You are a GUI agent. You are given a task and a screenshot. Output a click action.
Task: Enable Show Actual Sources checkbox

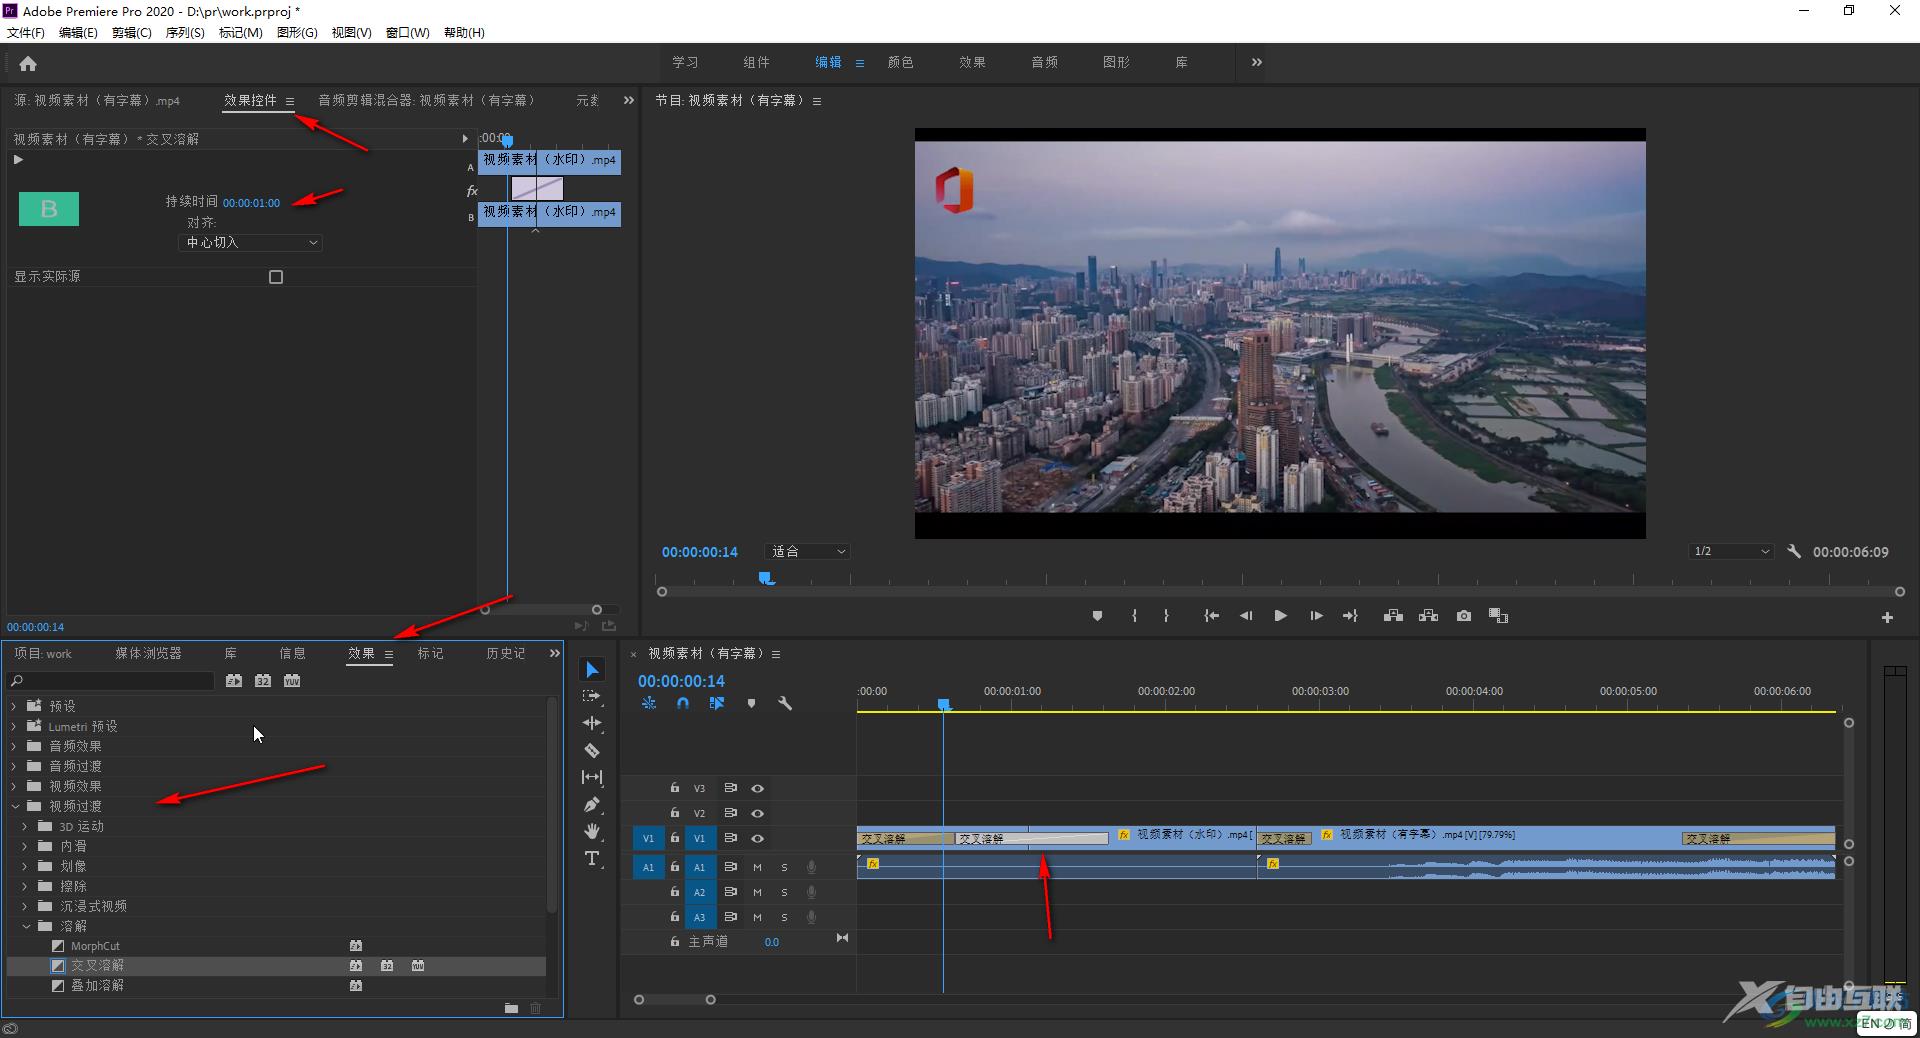point(276,277)
